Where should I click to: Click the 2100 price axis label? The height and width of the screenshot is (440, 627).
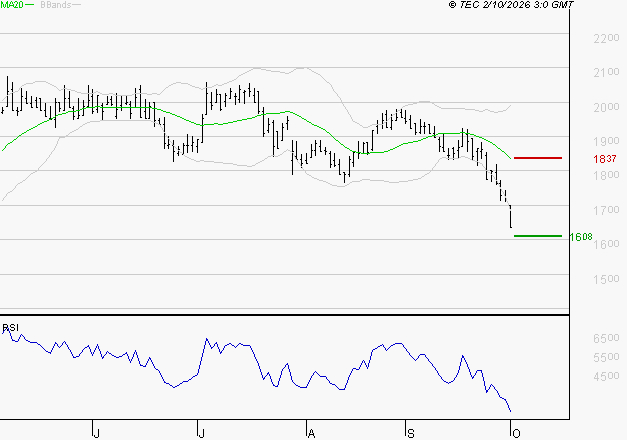coord(606,72)
